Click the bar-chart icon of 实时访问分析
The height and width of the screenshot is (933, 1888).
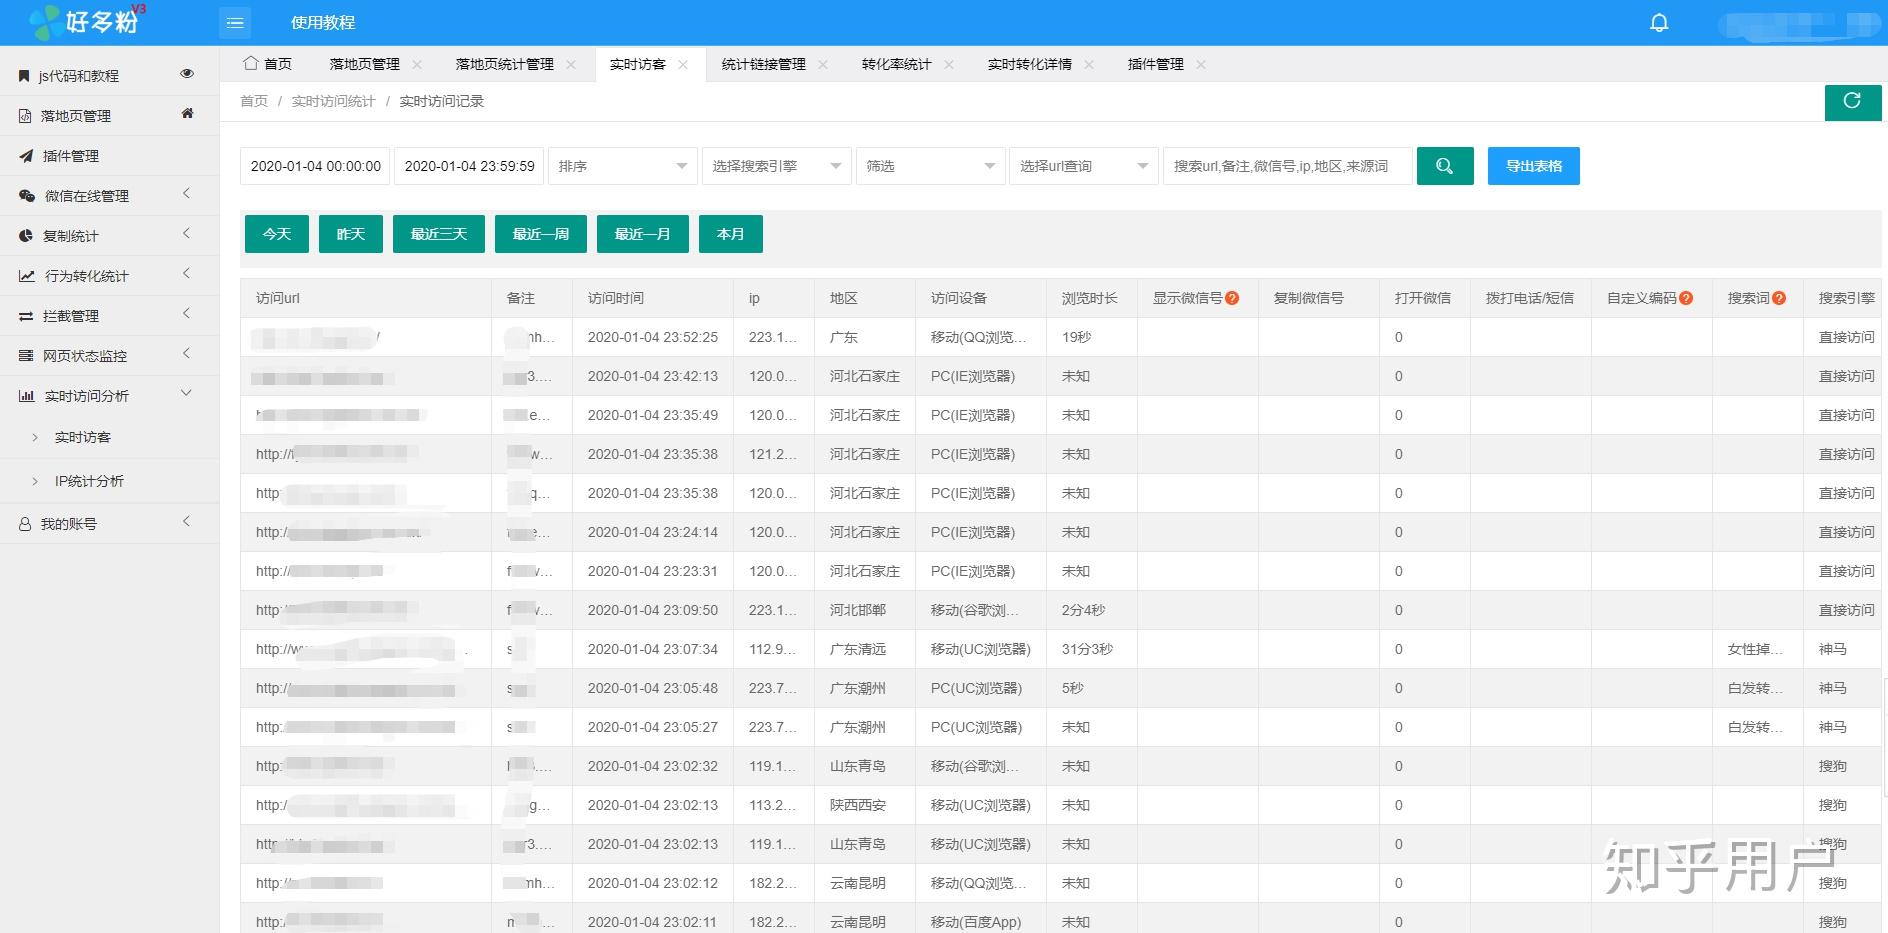coord(27,396)
